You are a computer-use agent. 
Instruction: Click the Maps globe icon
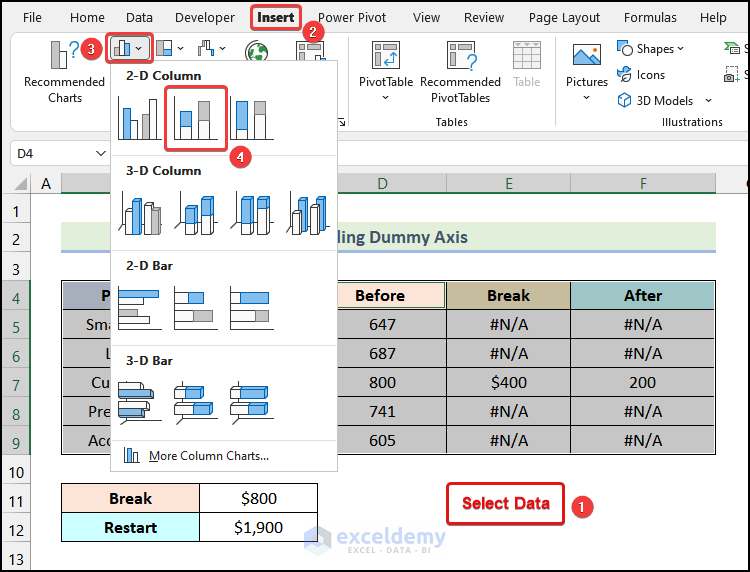(256, 52)
